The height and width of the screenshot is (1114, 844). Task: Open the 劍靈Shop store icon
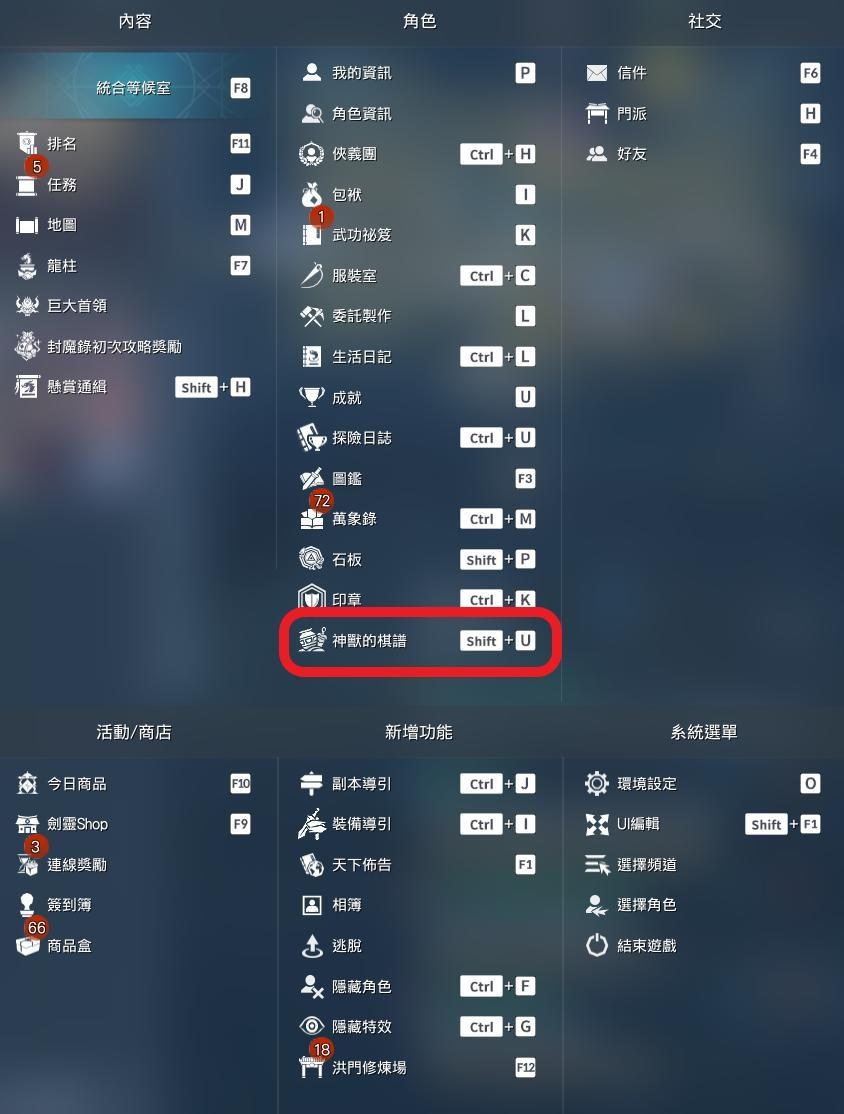(x=27, y=824)
